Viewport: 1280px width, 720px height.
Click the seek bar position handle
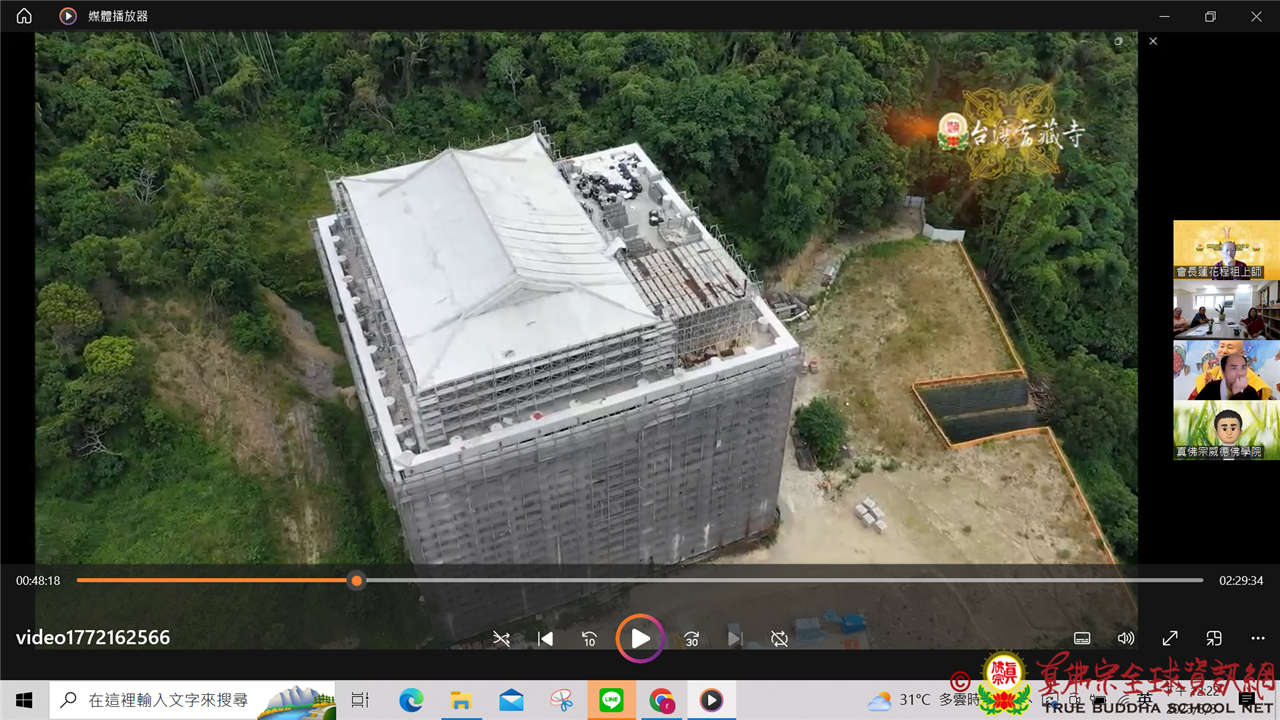tap(356, 580)
